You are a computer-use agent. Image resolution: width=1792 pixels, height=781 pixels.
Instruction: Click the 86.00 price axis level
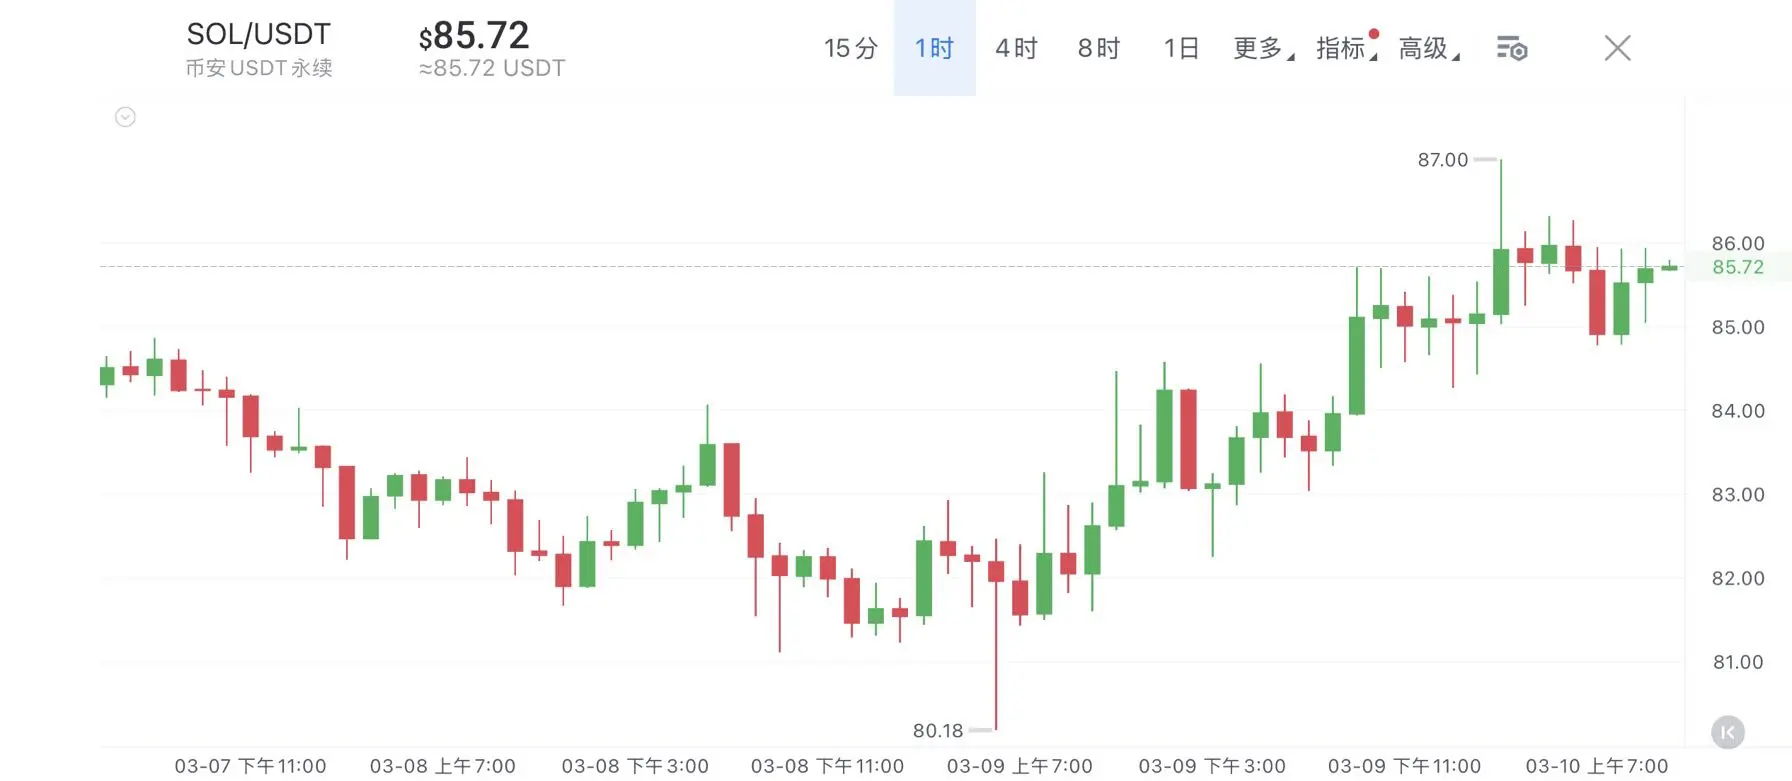point(1738,243)
